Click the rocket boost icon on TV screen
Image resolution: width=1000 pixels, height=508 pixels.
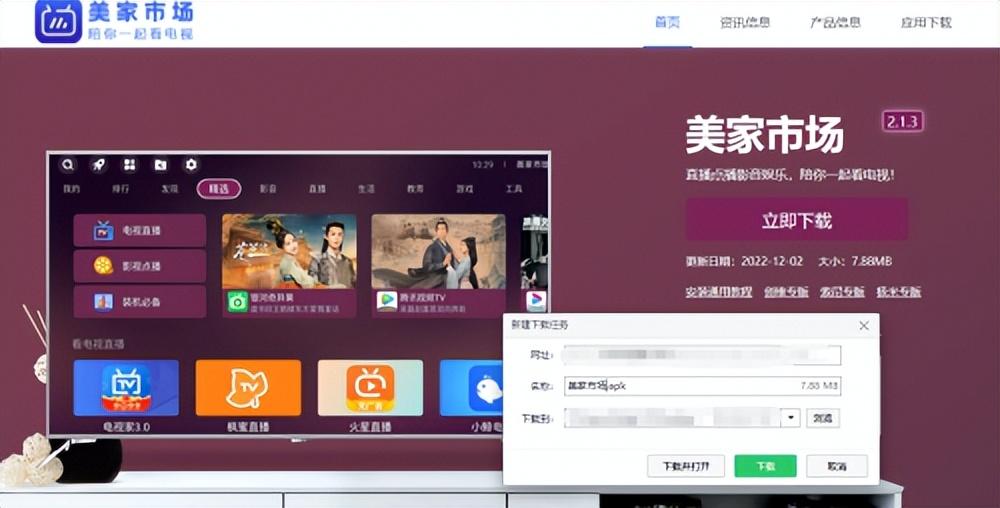tap(98, 165)
